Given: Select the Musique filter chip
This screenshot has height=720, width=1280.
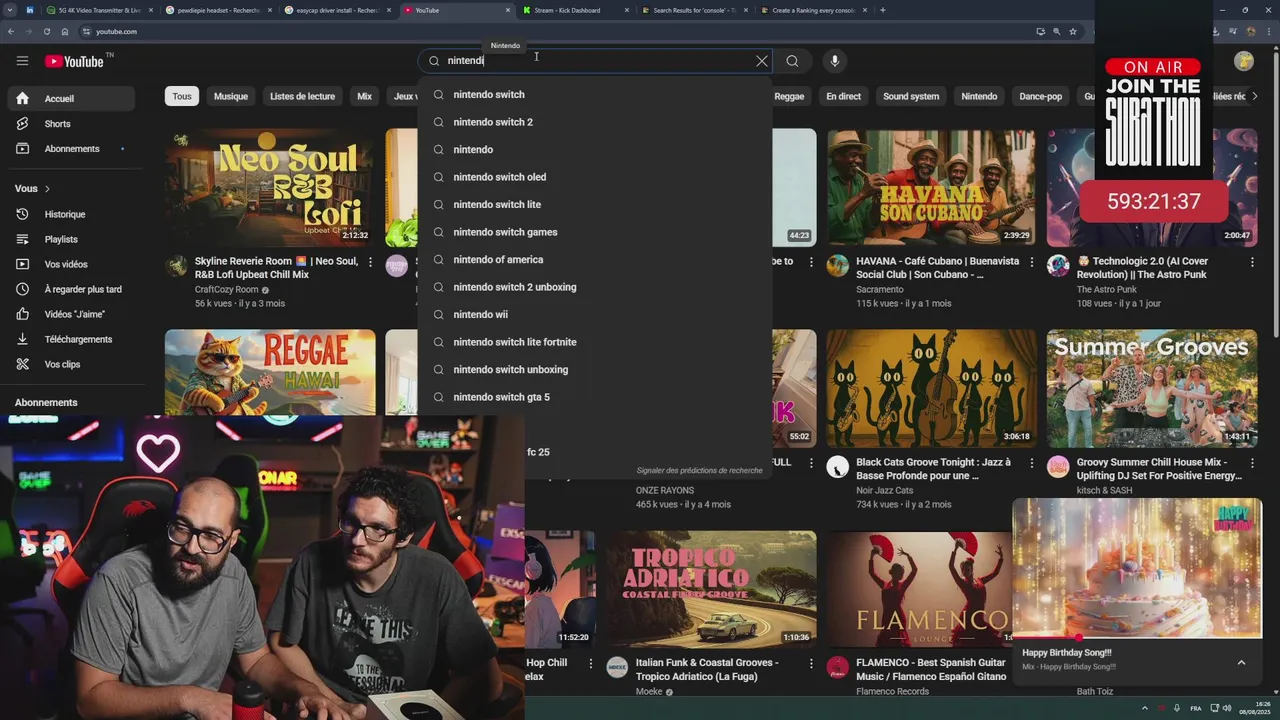Looking at the screenshot, I should 231,96.
